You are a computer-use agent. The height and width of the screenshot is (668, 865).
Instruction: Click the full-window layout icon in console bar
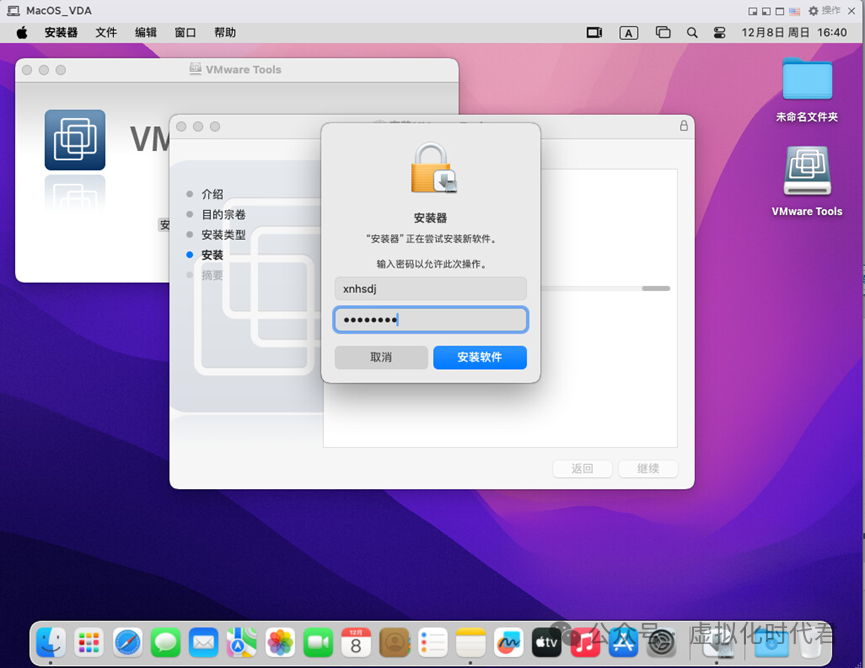[780, 11]
